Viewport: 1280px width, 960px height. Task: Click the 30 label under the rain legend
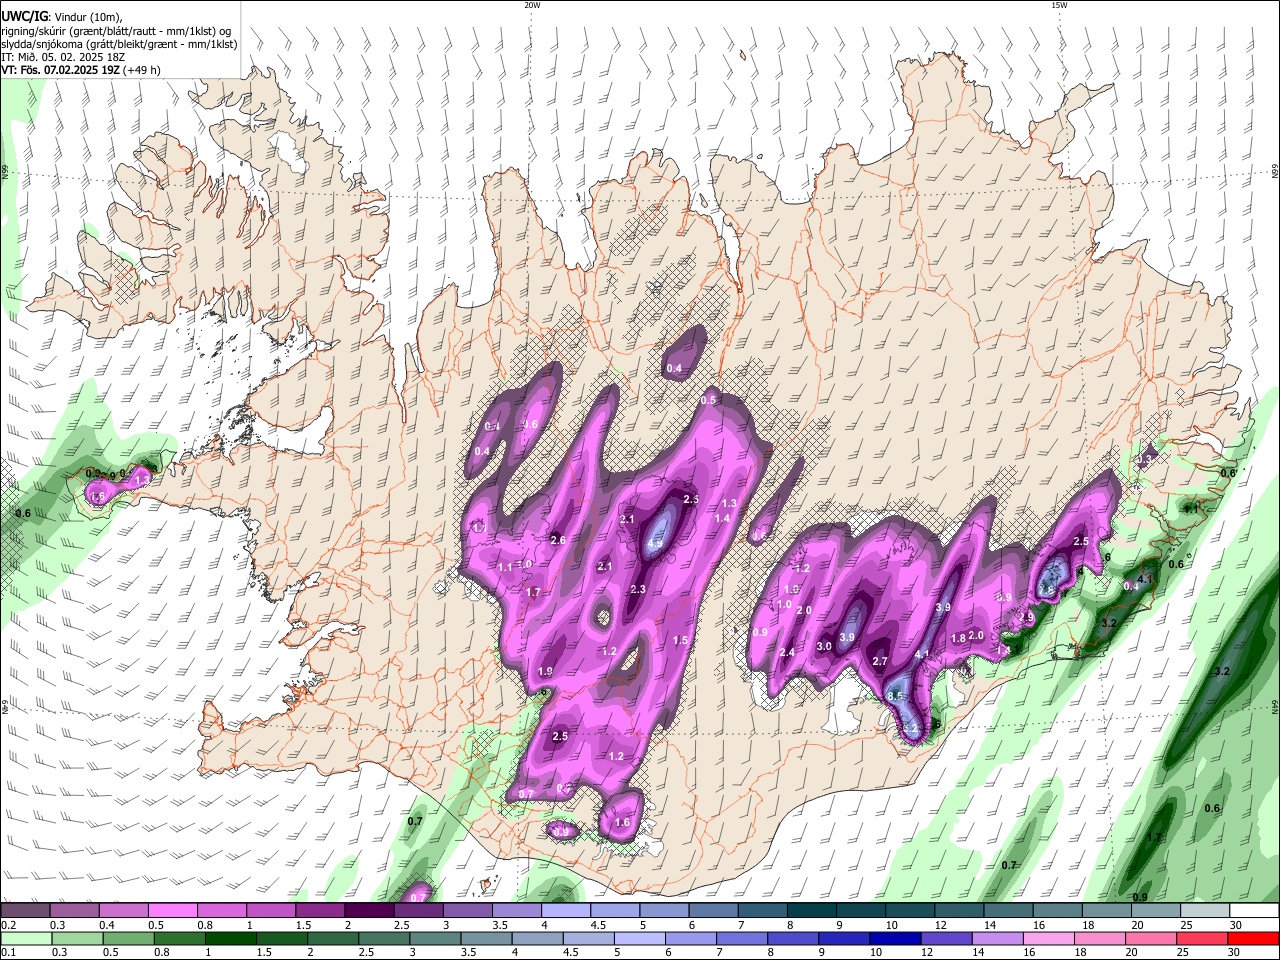[x=1235, y=952]
